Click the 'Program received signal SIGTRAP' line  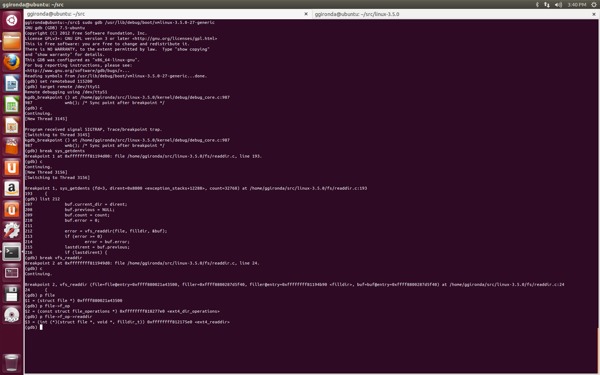click(x=93, y=129)
